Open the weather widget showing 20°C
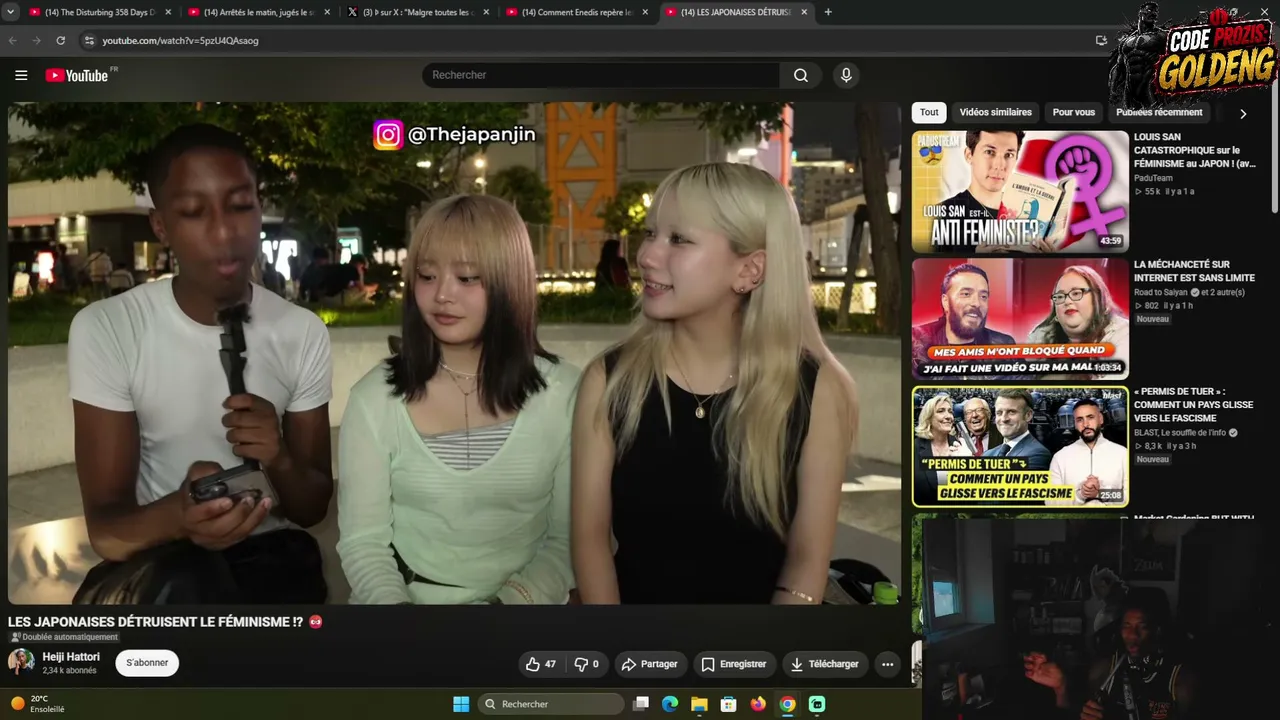 click(38, 704)
